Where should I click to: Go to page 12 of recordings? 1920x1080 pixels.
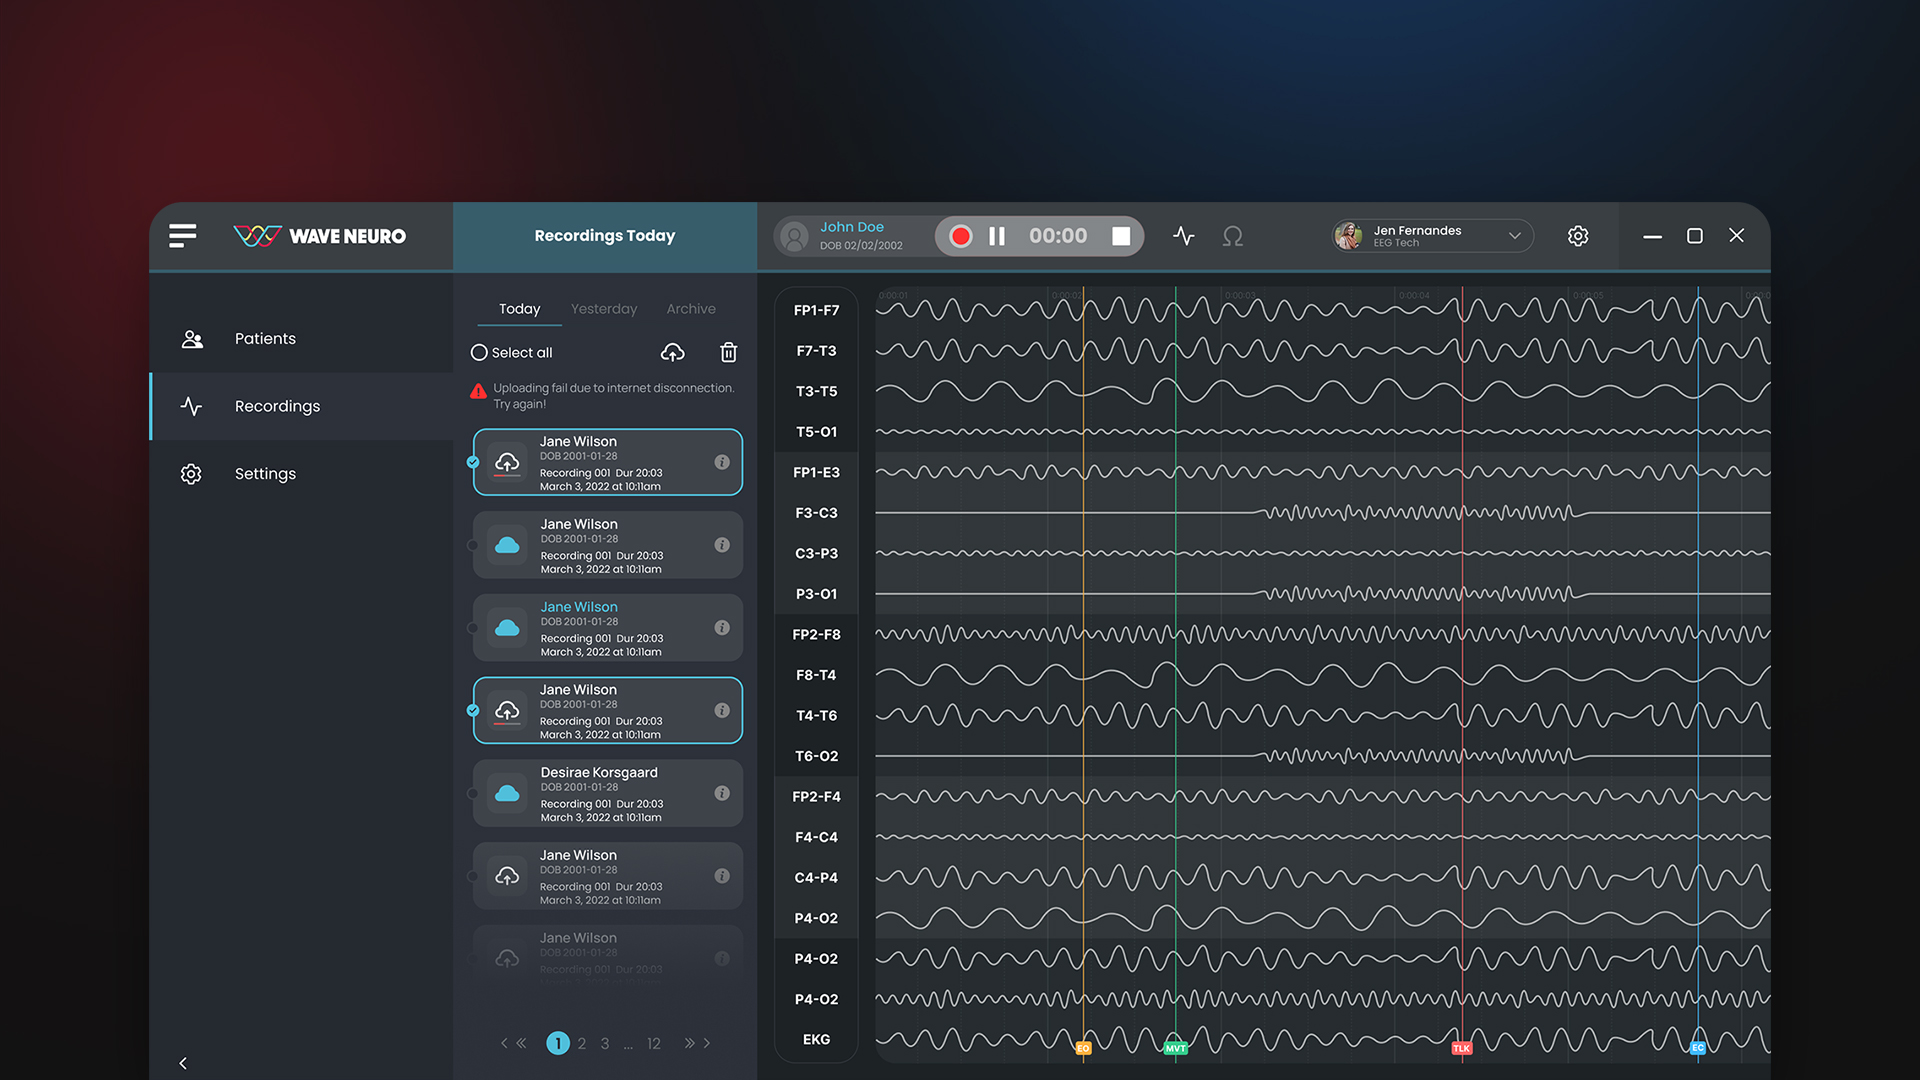[x=654, y=1043]
